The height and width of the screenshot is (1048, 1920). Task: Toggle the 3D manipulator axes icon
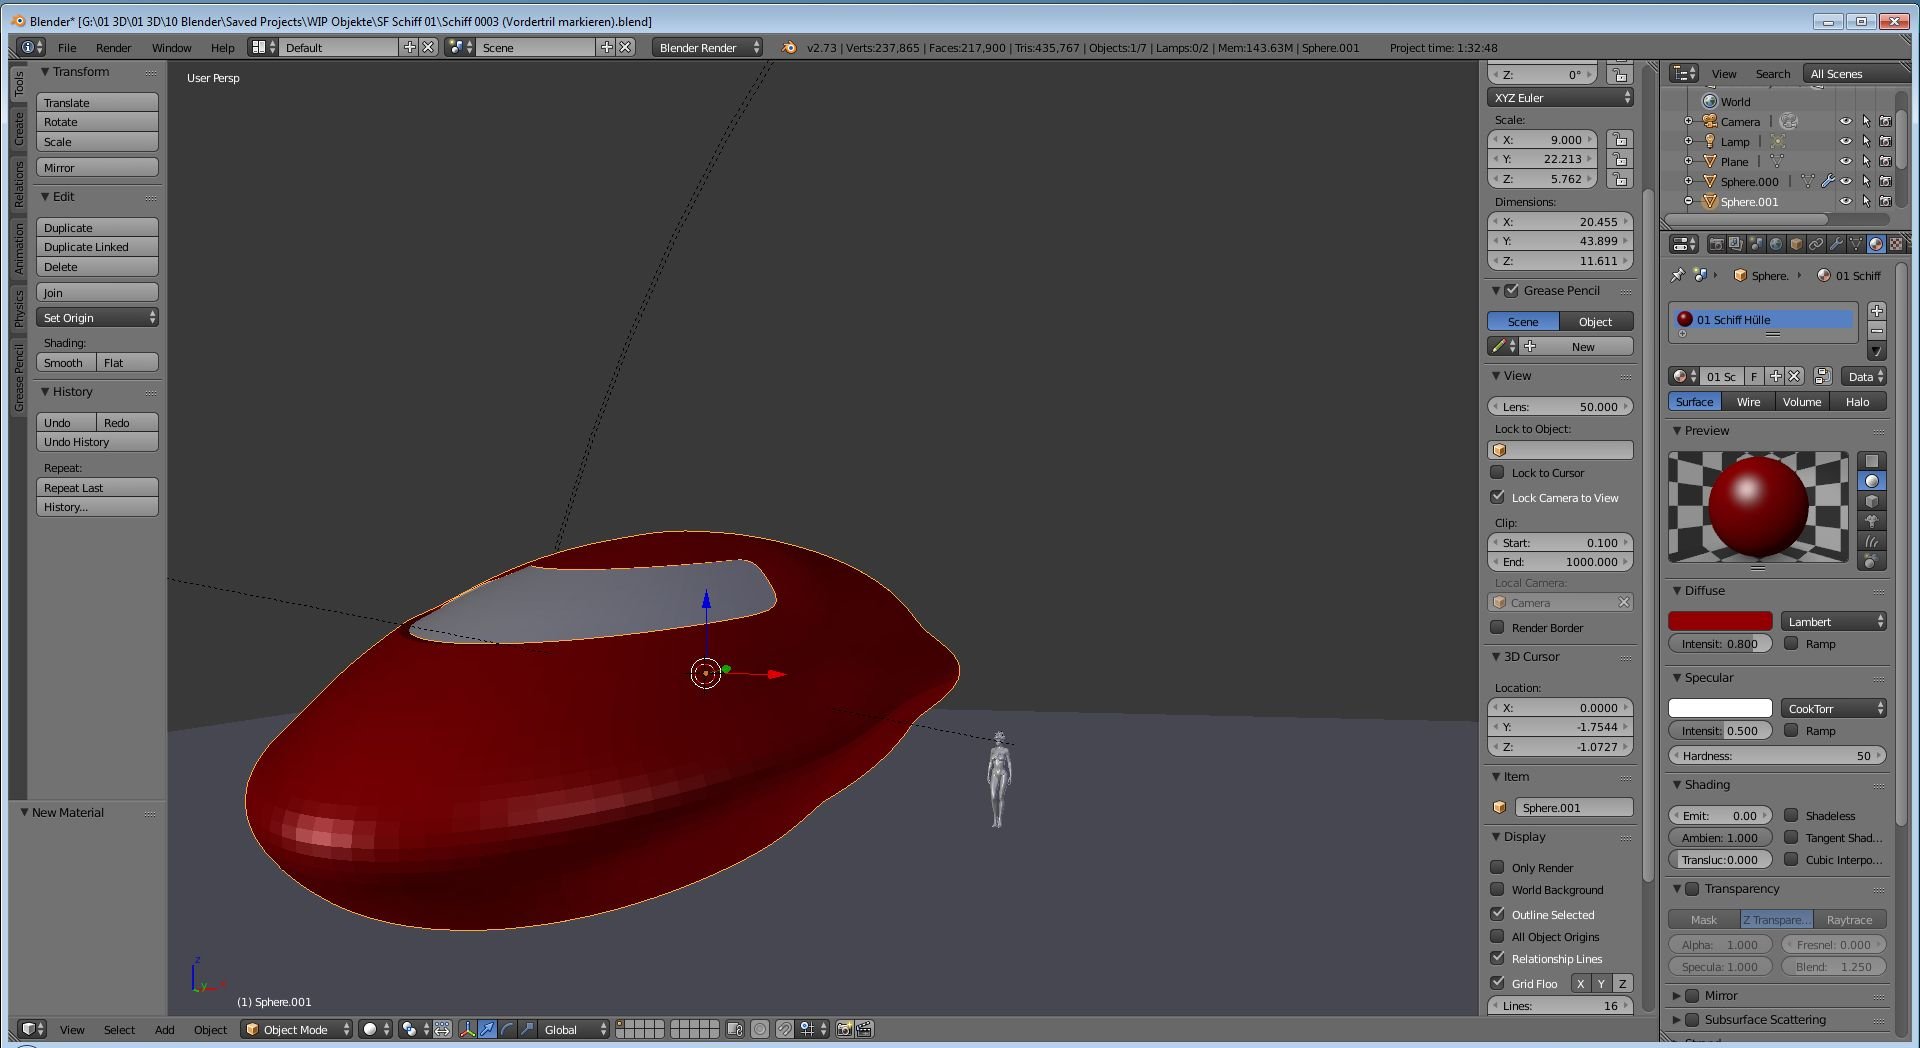pyautogui.click(x=467, y=1029)
